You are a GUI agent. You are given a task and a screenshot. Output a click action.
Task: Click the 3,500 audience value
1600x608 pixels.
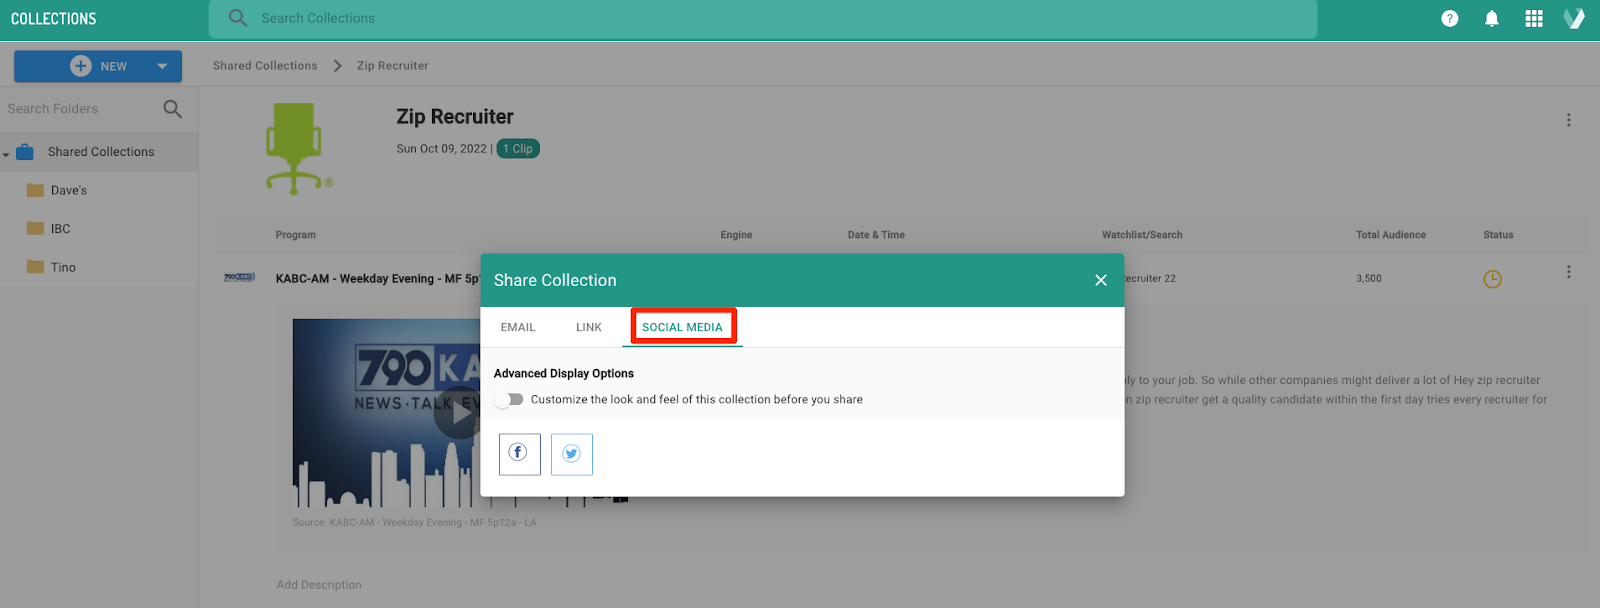tap(1369, 279)
